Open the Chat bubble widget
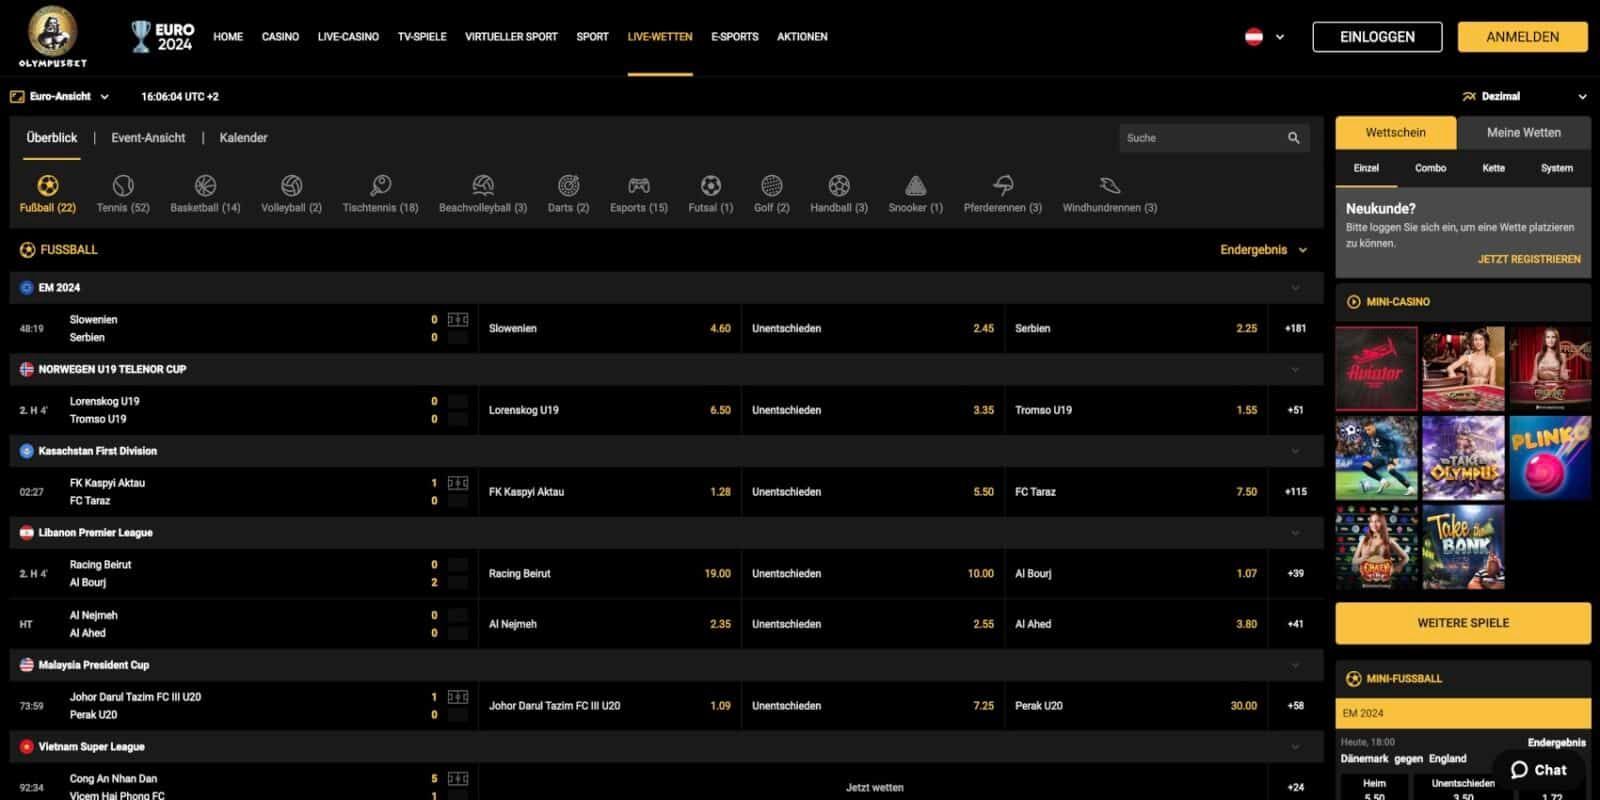 coord(1539,769)
